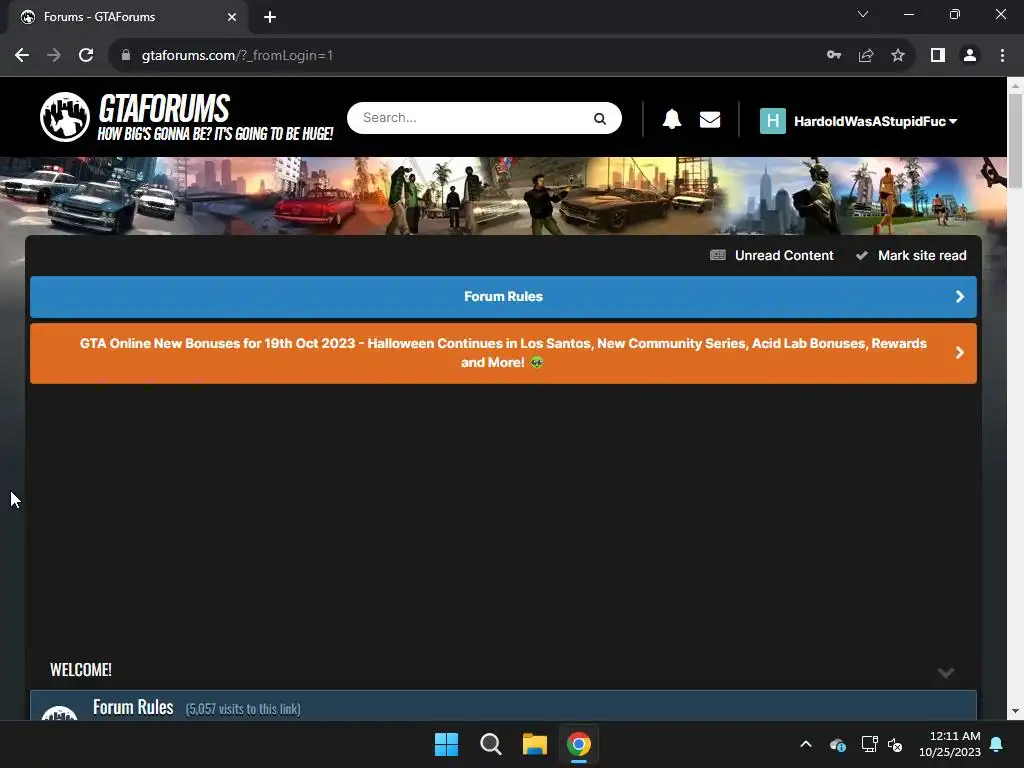Open File Explorer from taskbar
The width and height of the screenshot is (1024, 768).
click(534, 744)
